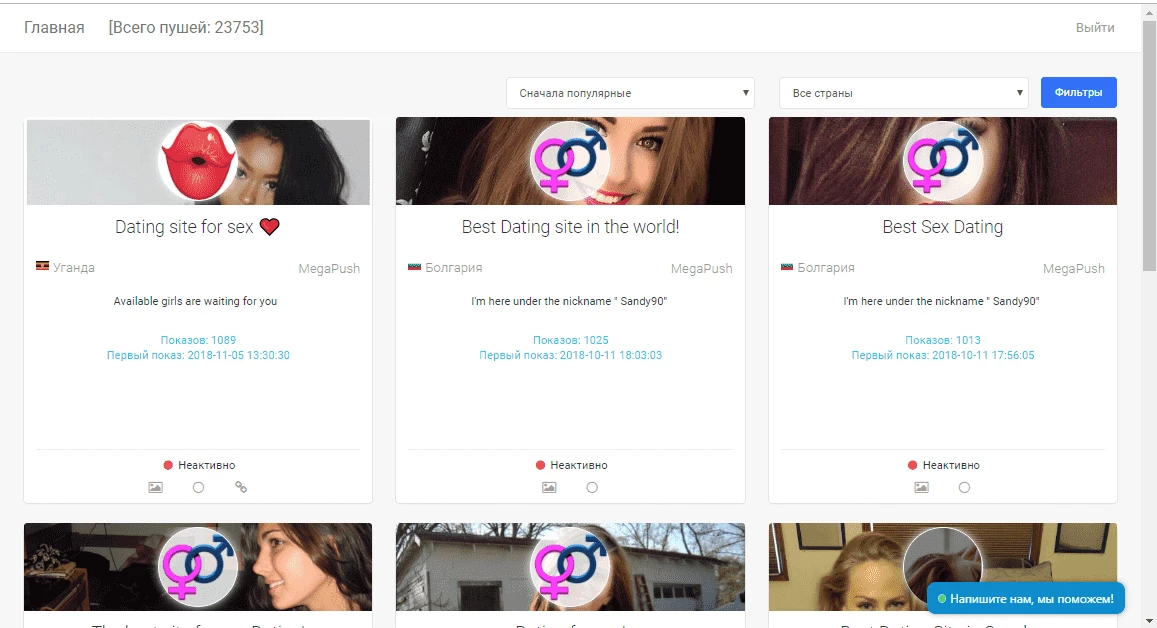
Task: Click the scrollbar down arrow
Action: pyautogui.click(x=1149, y=621)
